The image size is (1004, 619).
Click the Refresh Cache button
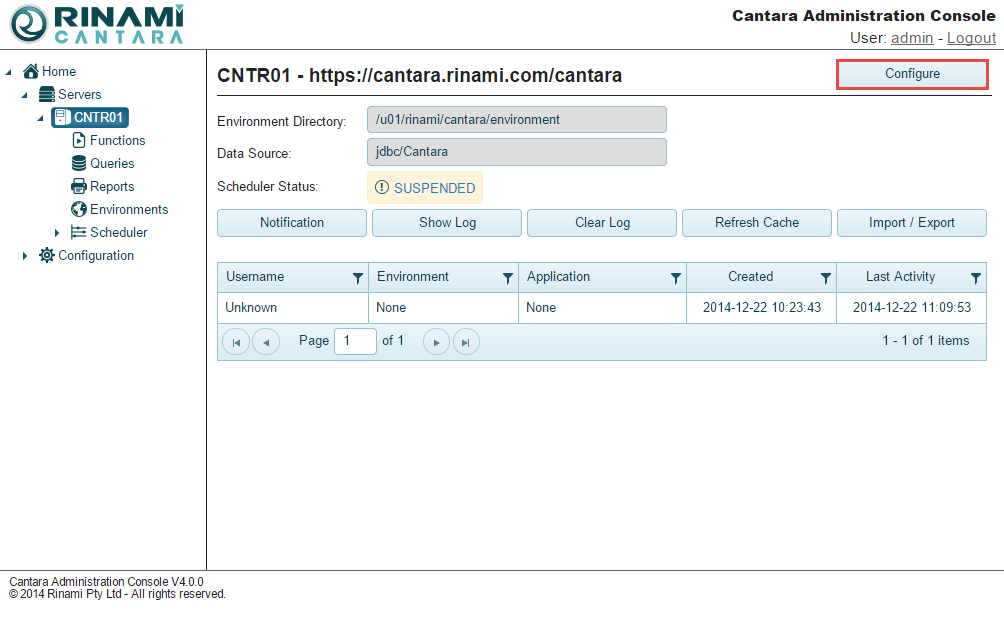tap(756, 223)
